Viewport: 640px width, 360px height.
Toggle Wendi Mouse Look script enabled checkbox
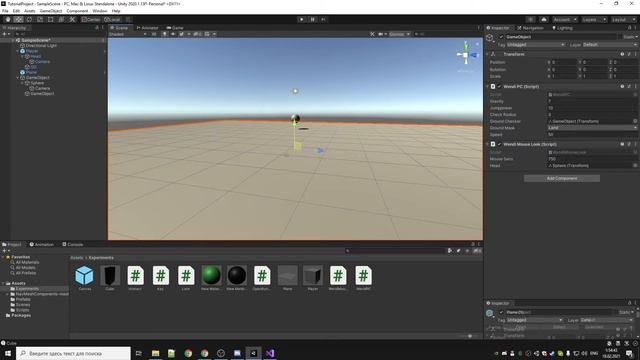click(x=499, y=144)
